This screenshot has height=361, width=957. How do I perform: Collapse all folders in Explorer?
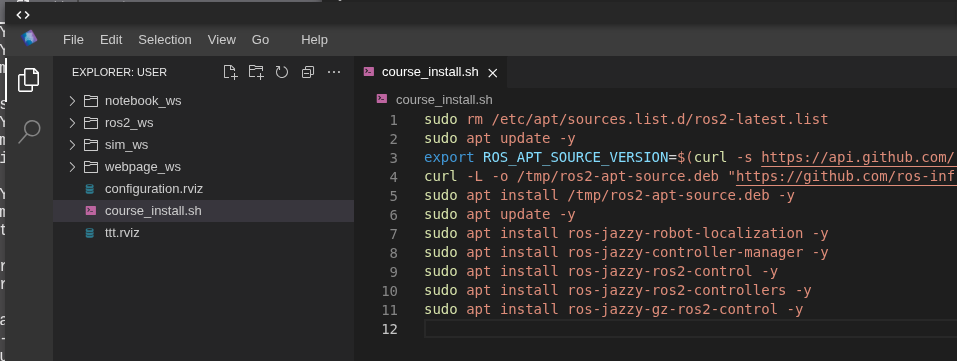tap(308, 72)
